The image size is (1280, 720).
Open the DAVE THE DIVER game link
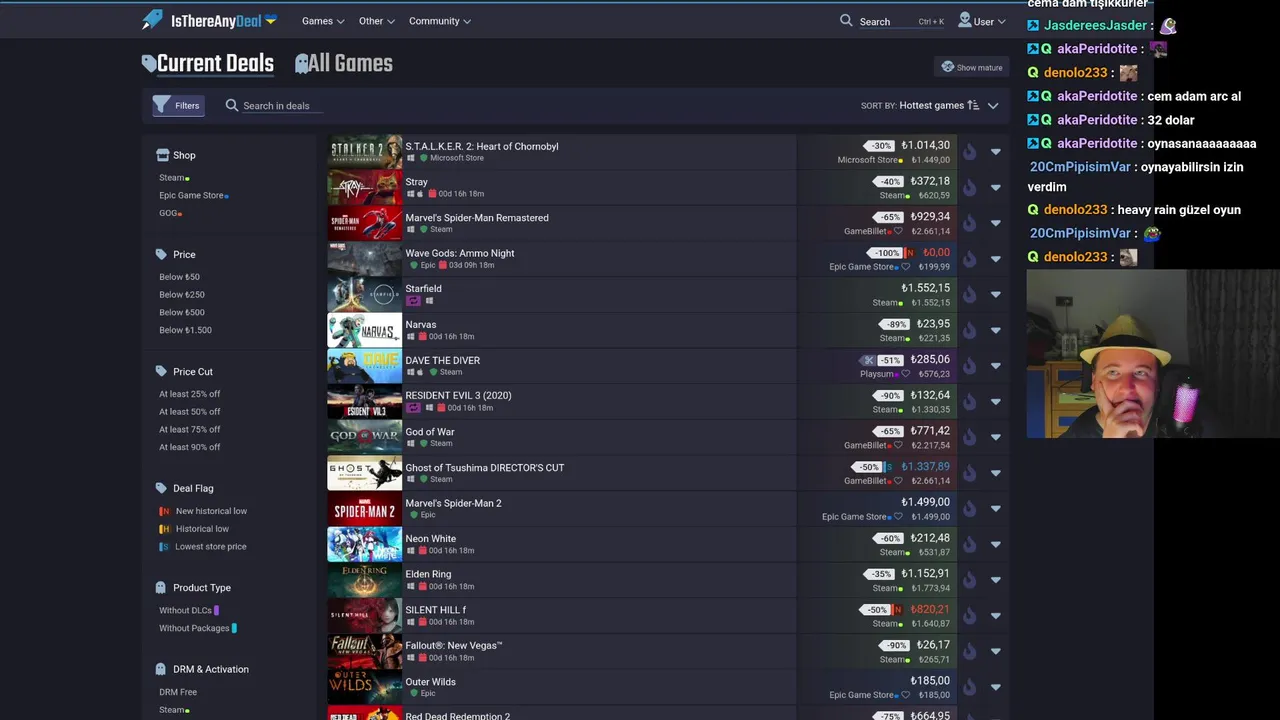click(442, 360)
